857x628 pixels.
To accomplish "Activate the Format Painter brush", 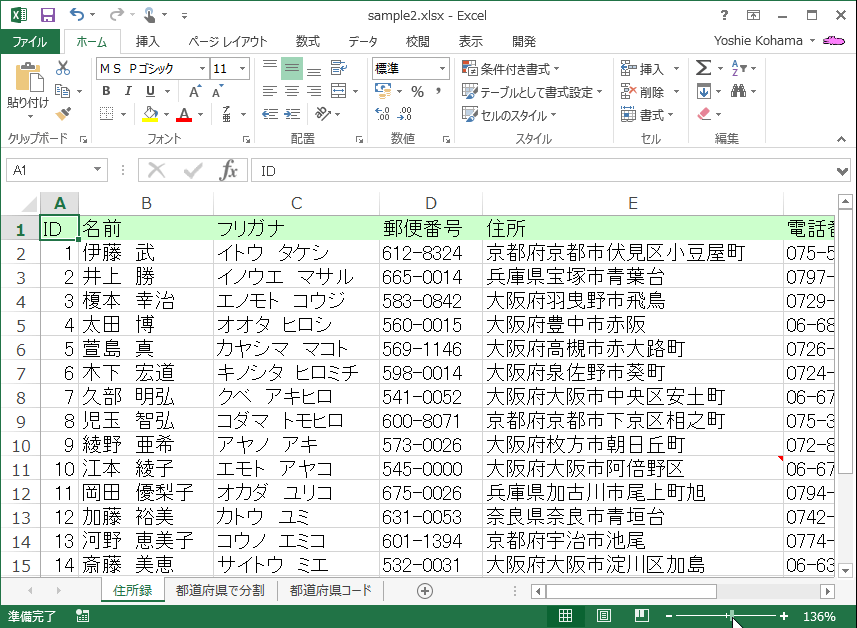I will (x=63, y=114).
